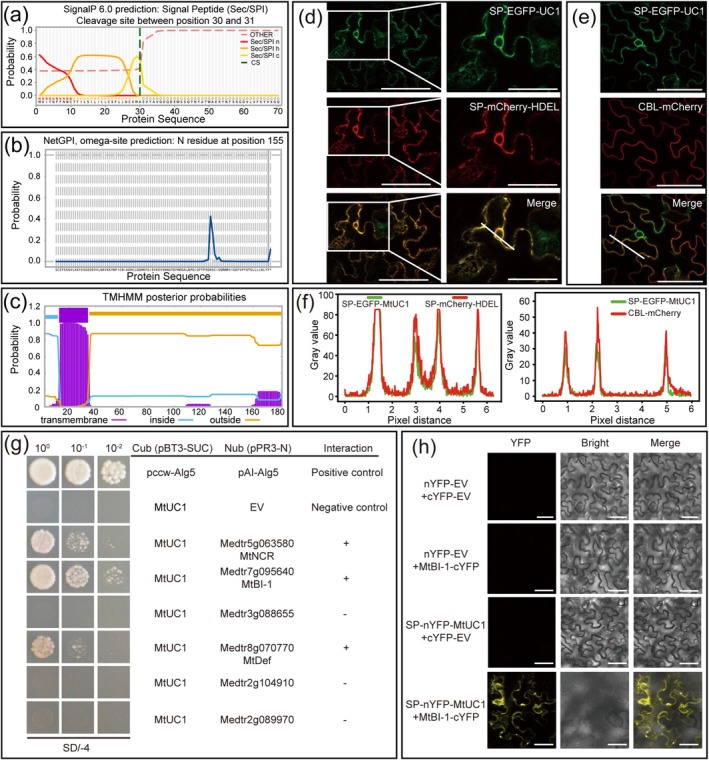Viewport: 709px width, 760px height.
Task: Click the 'inside' legend label in panel c
Action: [162, 420]
